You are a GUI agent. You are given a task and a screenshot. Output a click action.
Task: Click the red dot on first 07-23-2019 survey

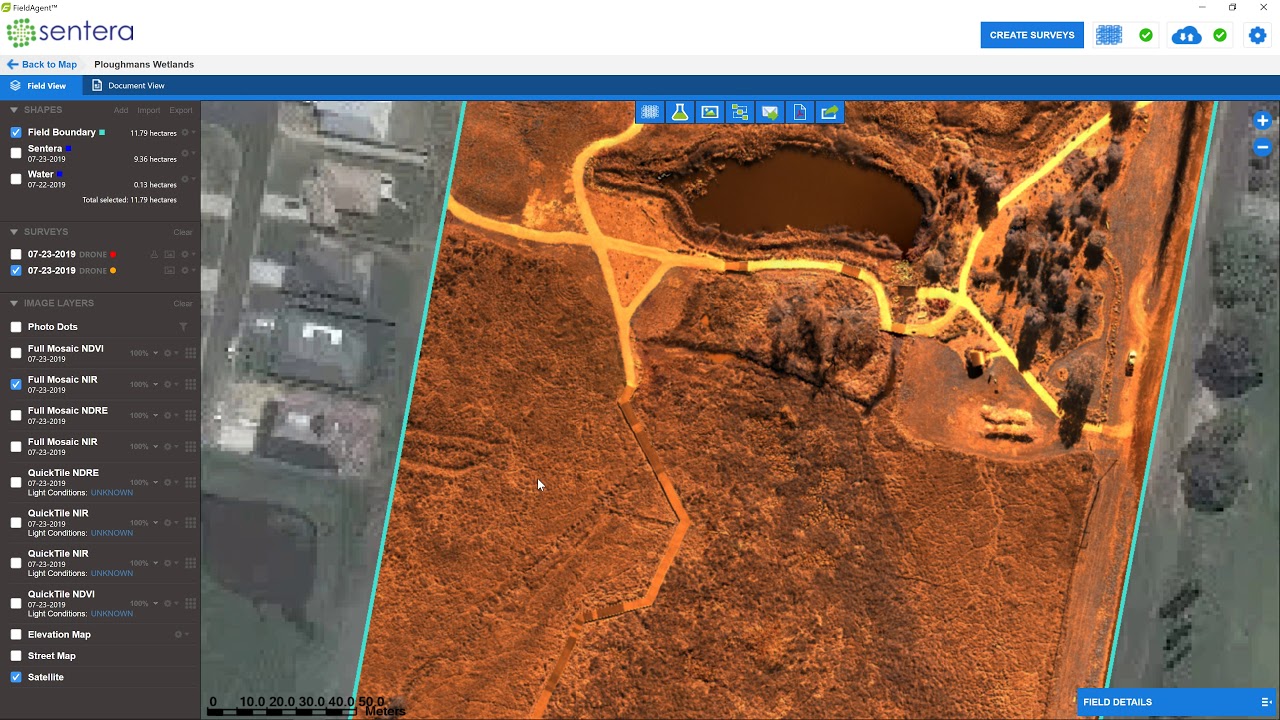coord(113,255)
